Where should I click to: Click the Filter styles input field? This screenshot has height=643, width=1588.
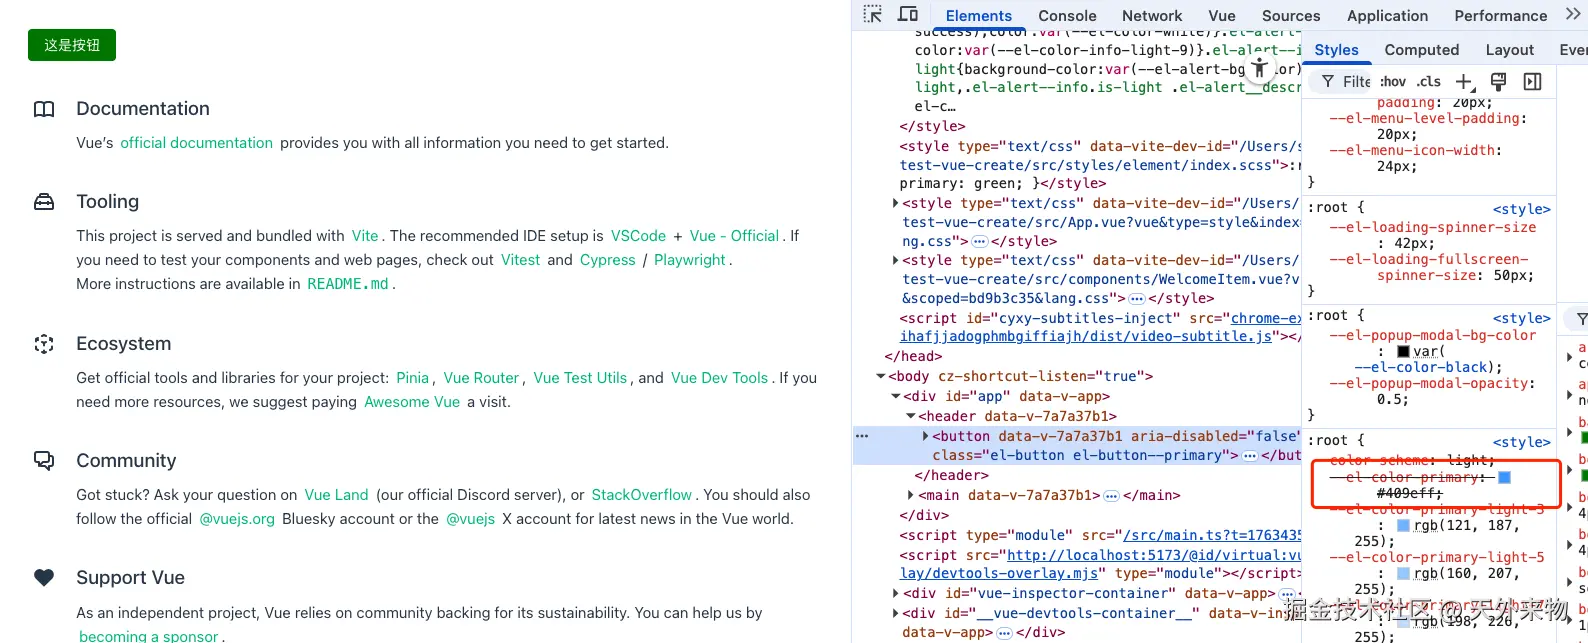point(1356,82)
